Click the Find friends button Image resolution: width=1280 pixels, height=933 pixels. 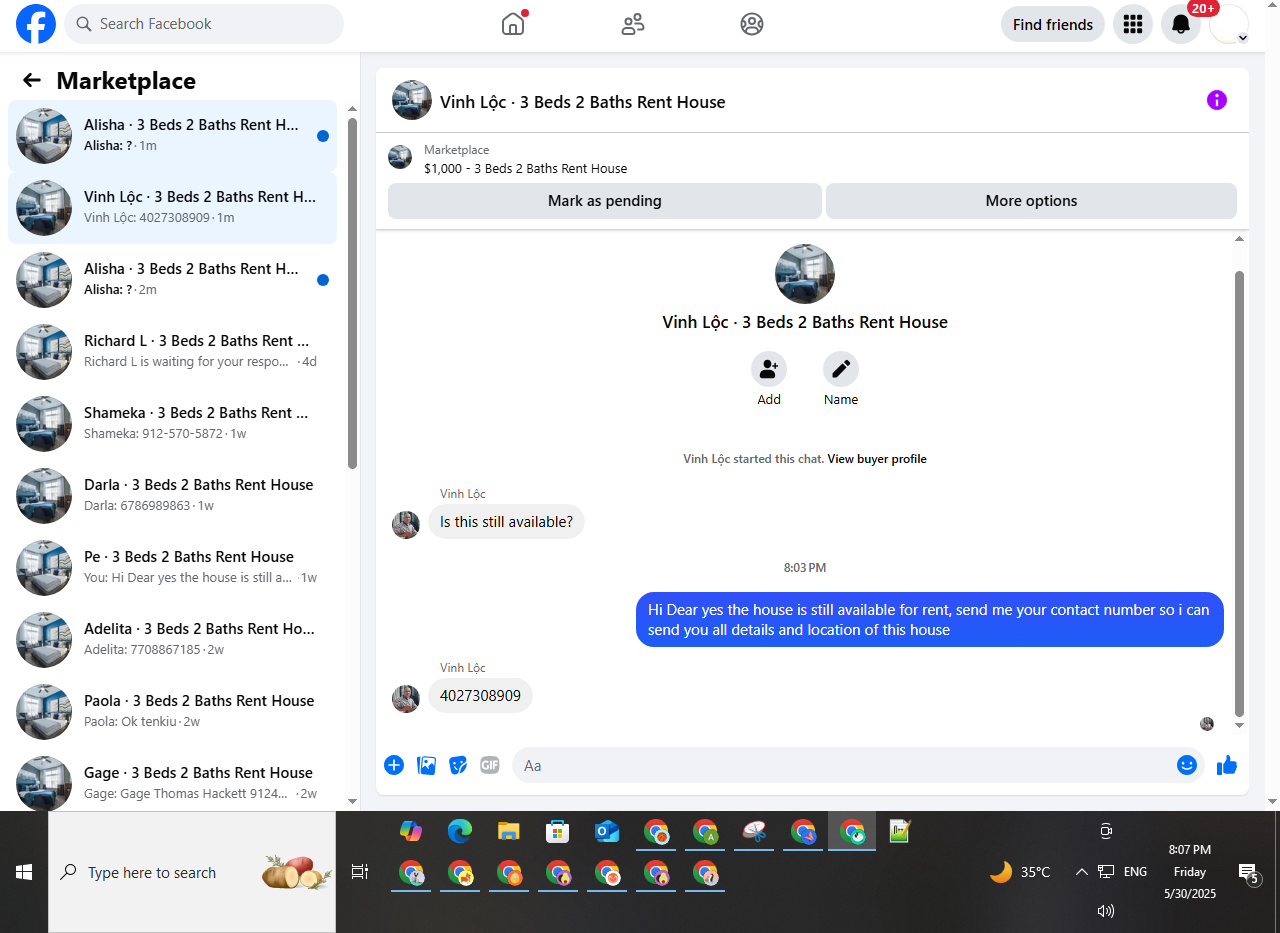pyautogui.click(x=1053, y=24)
